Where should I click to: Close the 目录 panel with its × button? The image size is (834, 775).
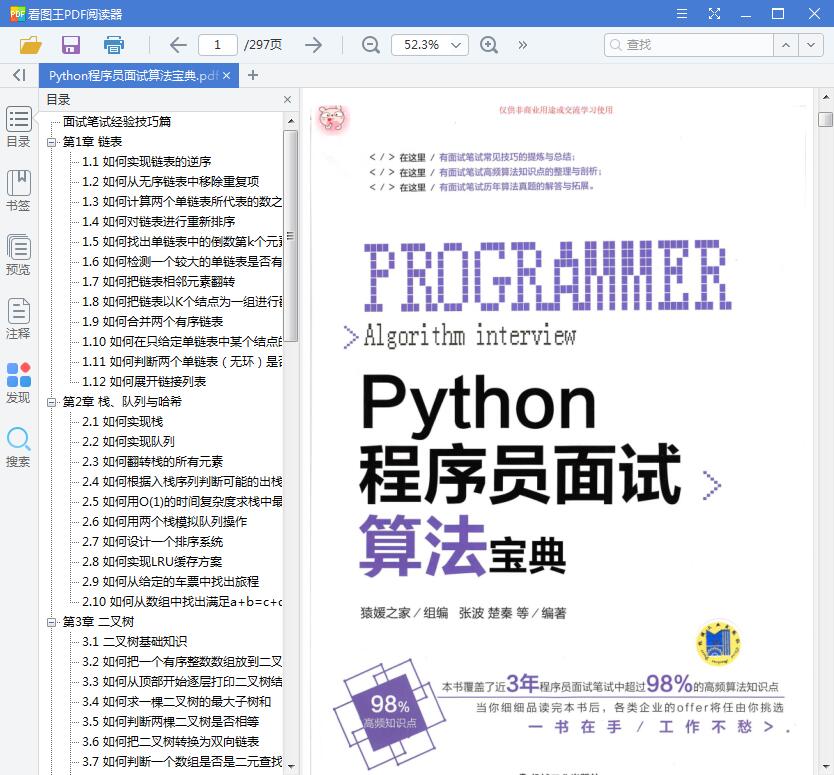point(287,99)
